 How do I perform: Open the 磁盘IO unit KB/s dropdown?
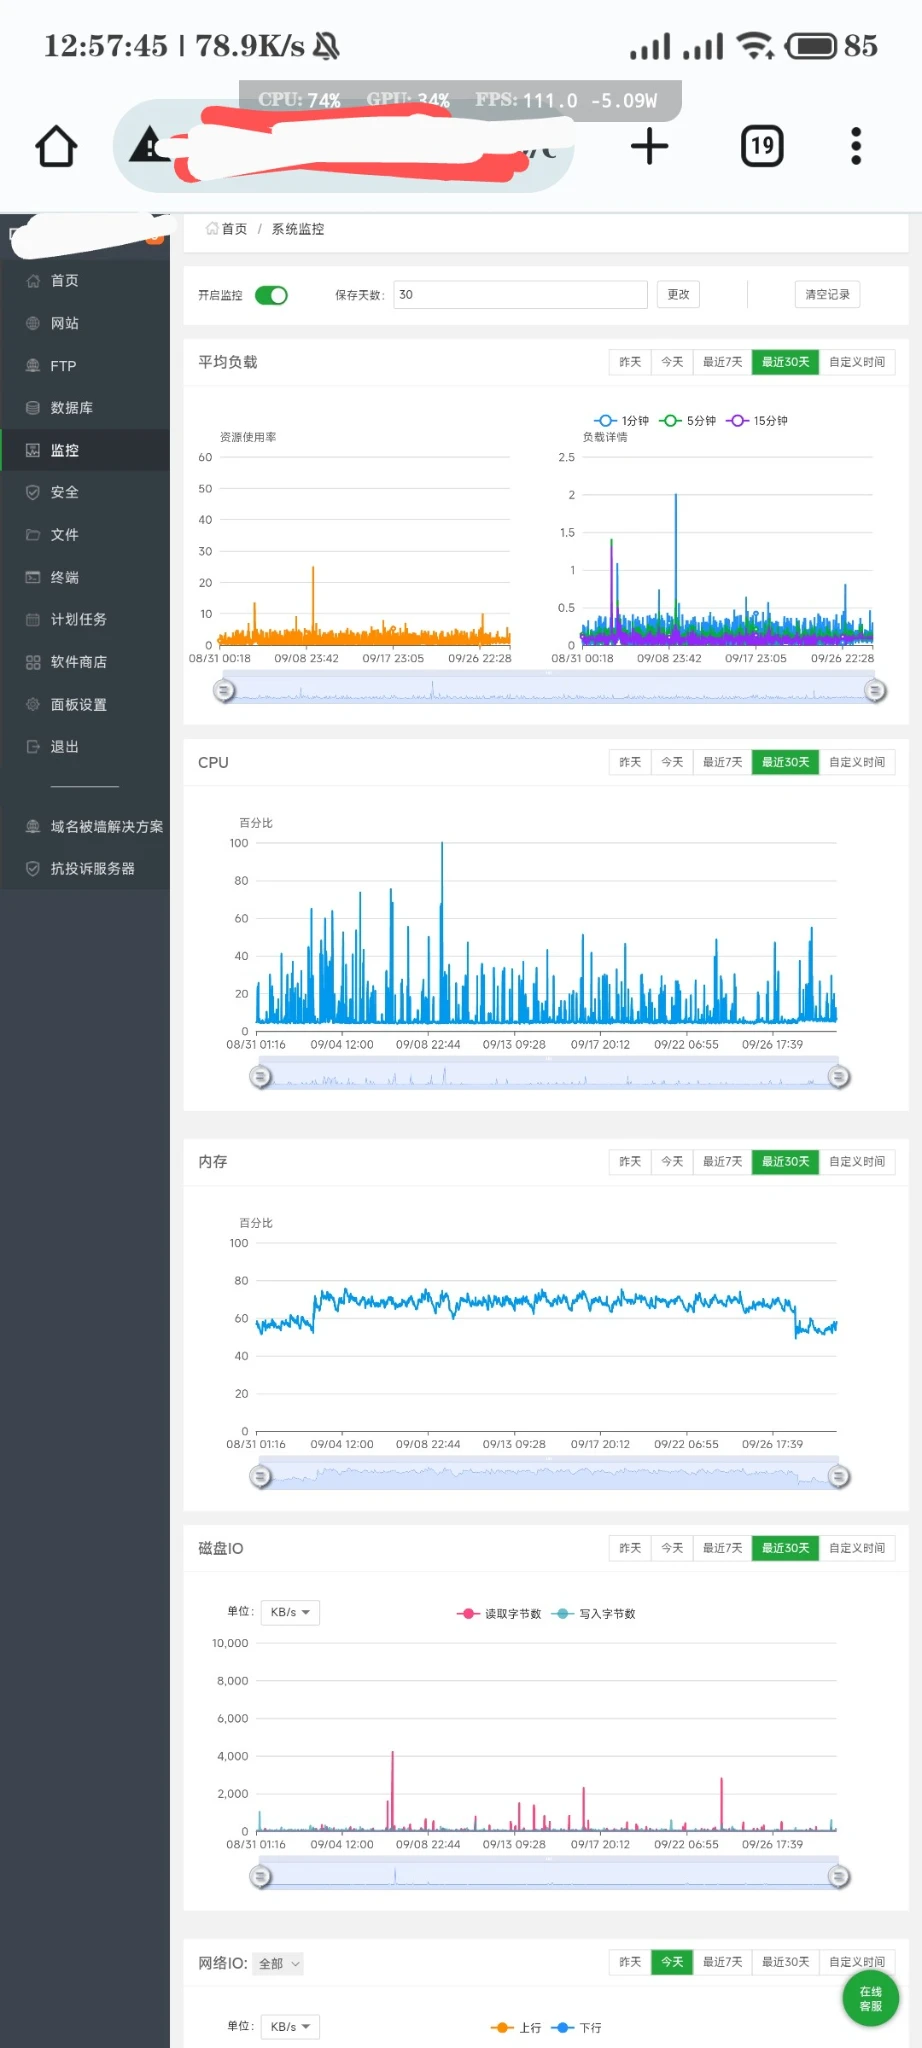290,1612
